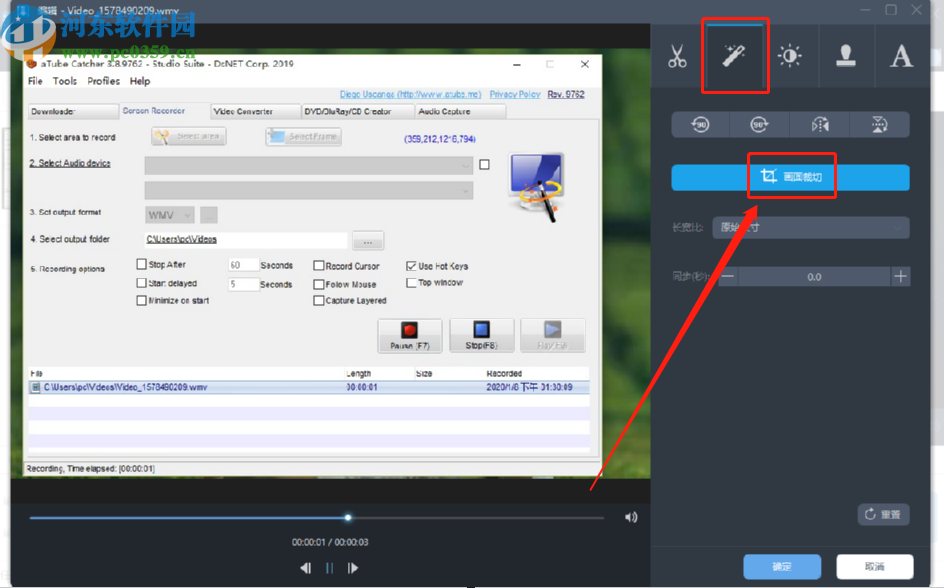This screenshot has width=944, height=588.
Task: Uncheck the Use Hot Keys checkbox
Action: tap(412, 265)
